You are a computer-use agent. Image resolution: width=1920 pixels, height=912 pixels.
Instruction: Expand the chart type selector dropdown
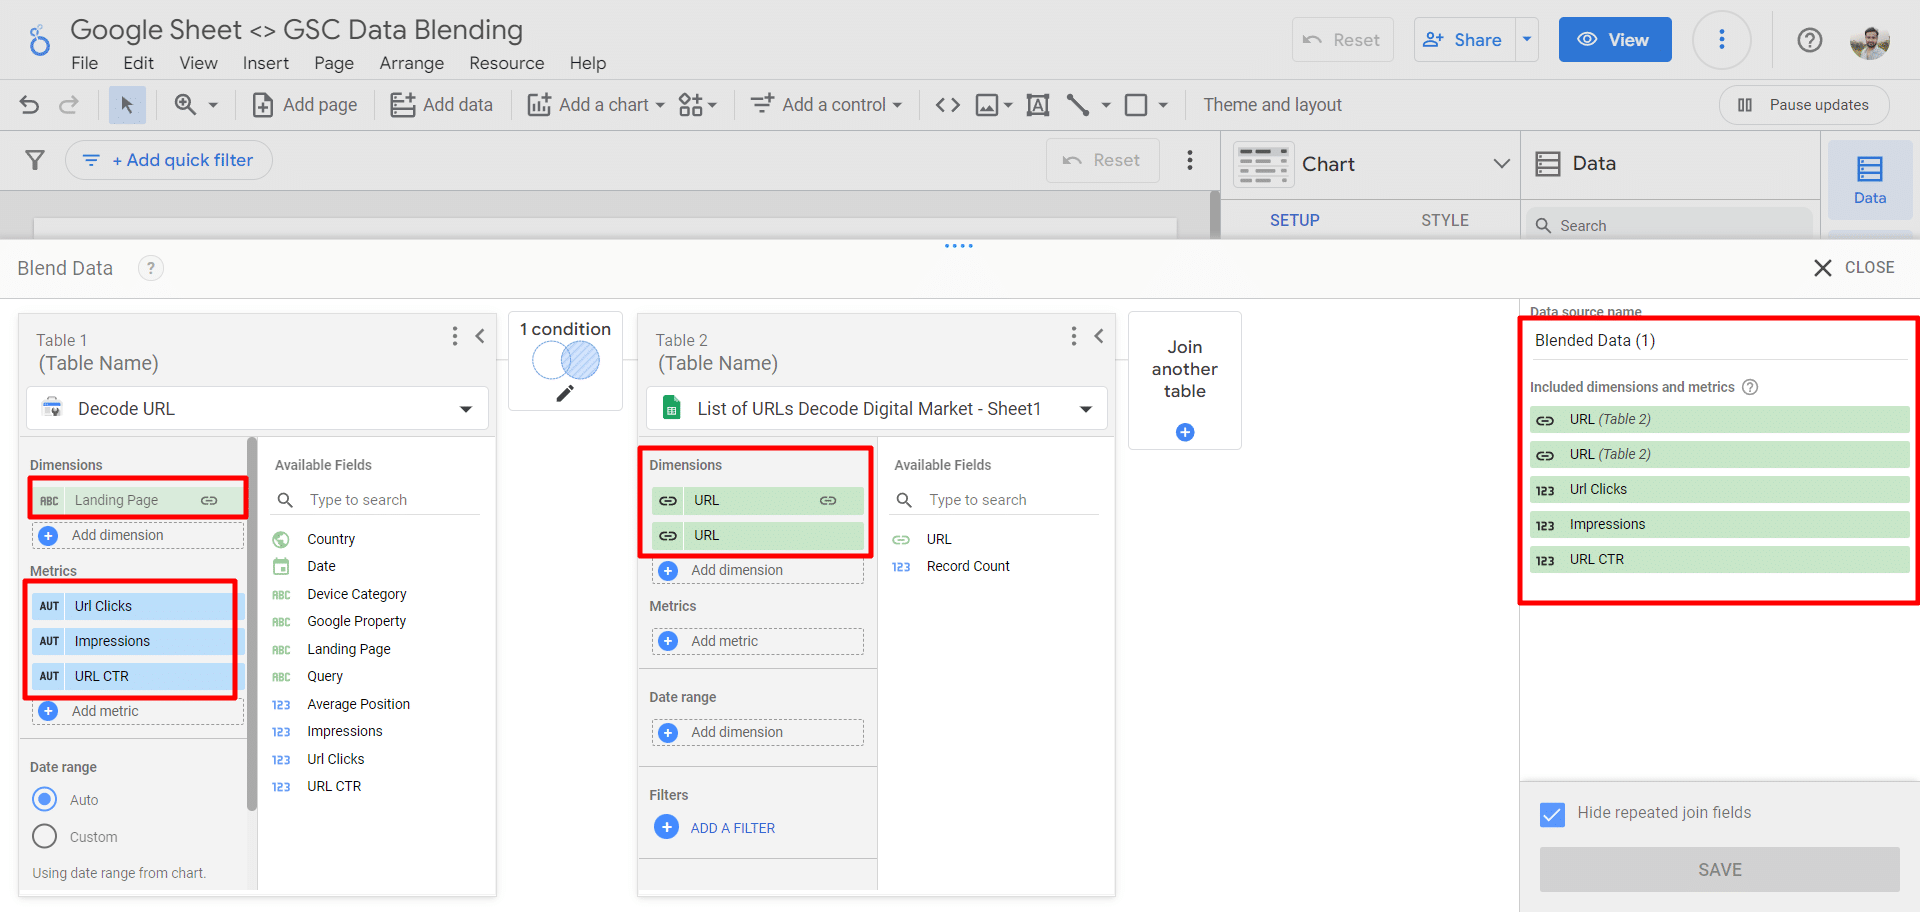tap(1501, 164)
